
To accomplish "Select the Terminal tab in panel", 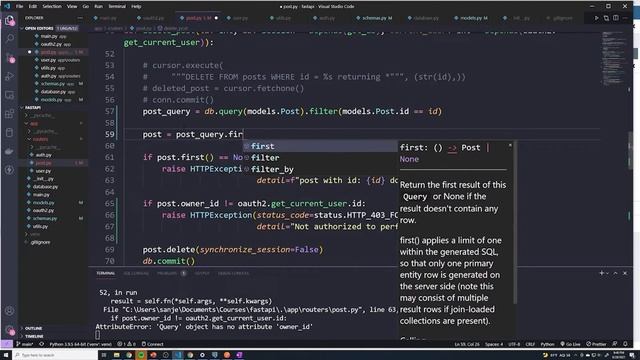I will tap(106, 273).
